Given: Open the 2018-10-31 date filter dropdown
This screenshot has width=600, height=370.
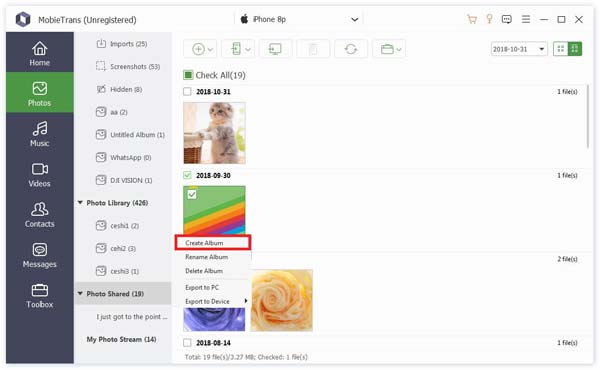Looking at the screenshot, I should point(519,49).
